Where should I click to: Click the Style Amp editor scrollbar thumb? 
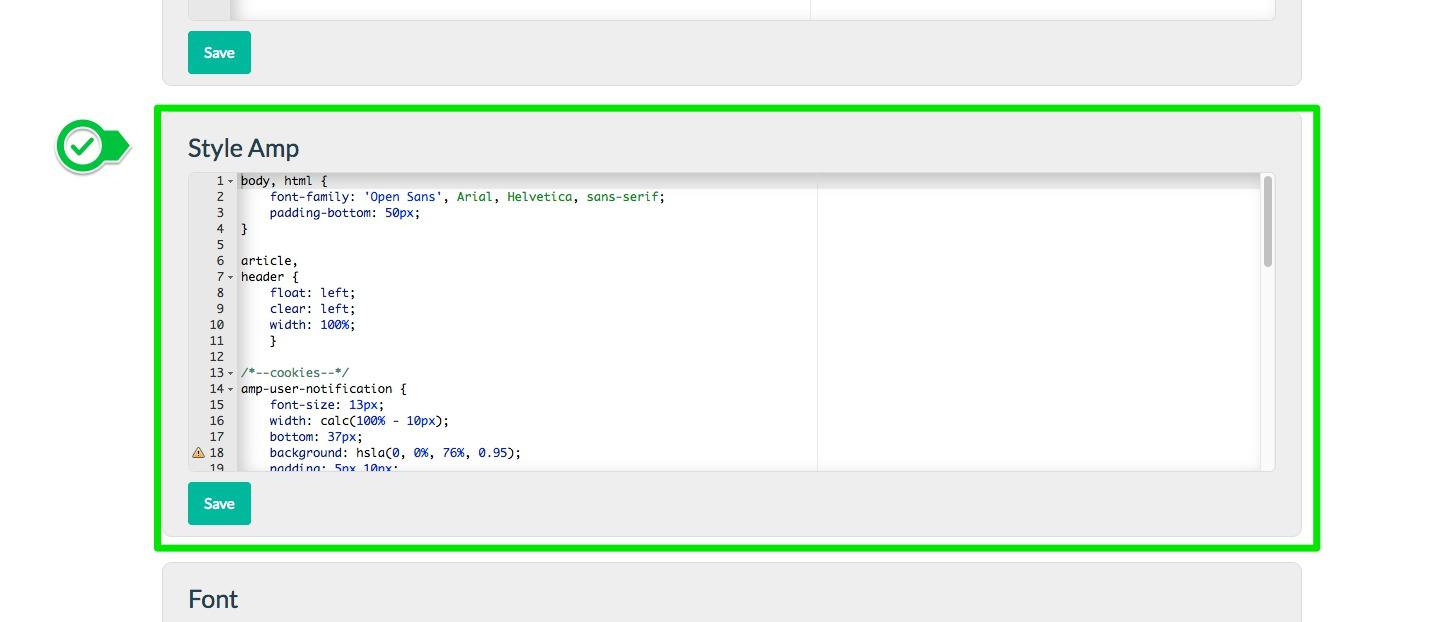(x=1267, y=222)
